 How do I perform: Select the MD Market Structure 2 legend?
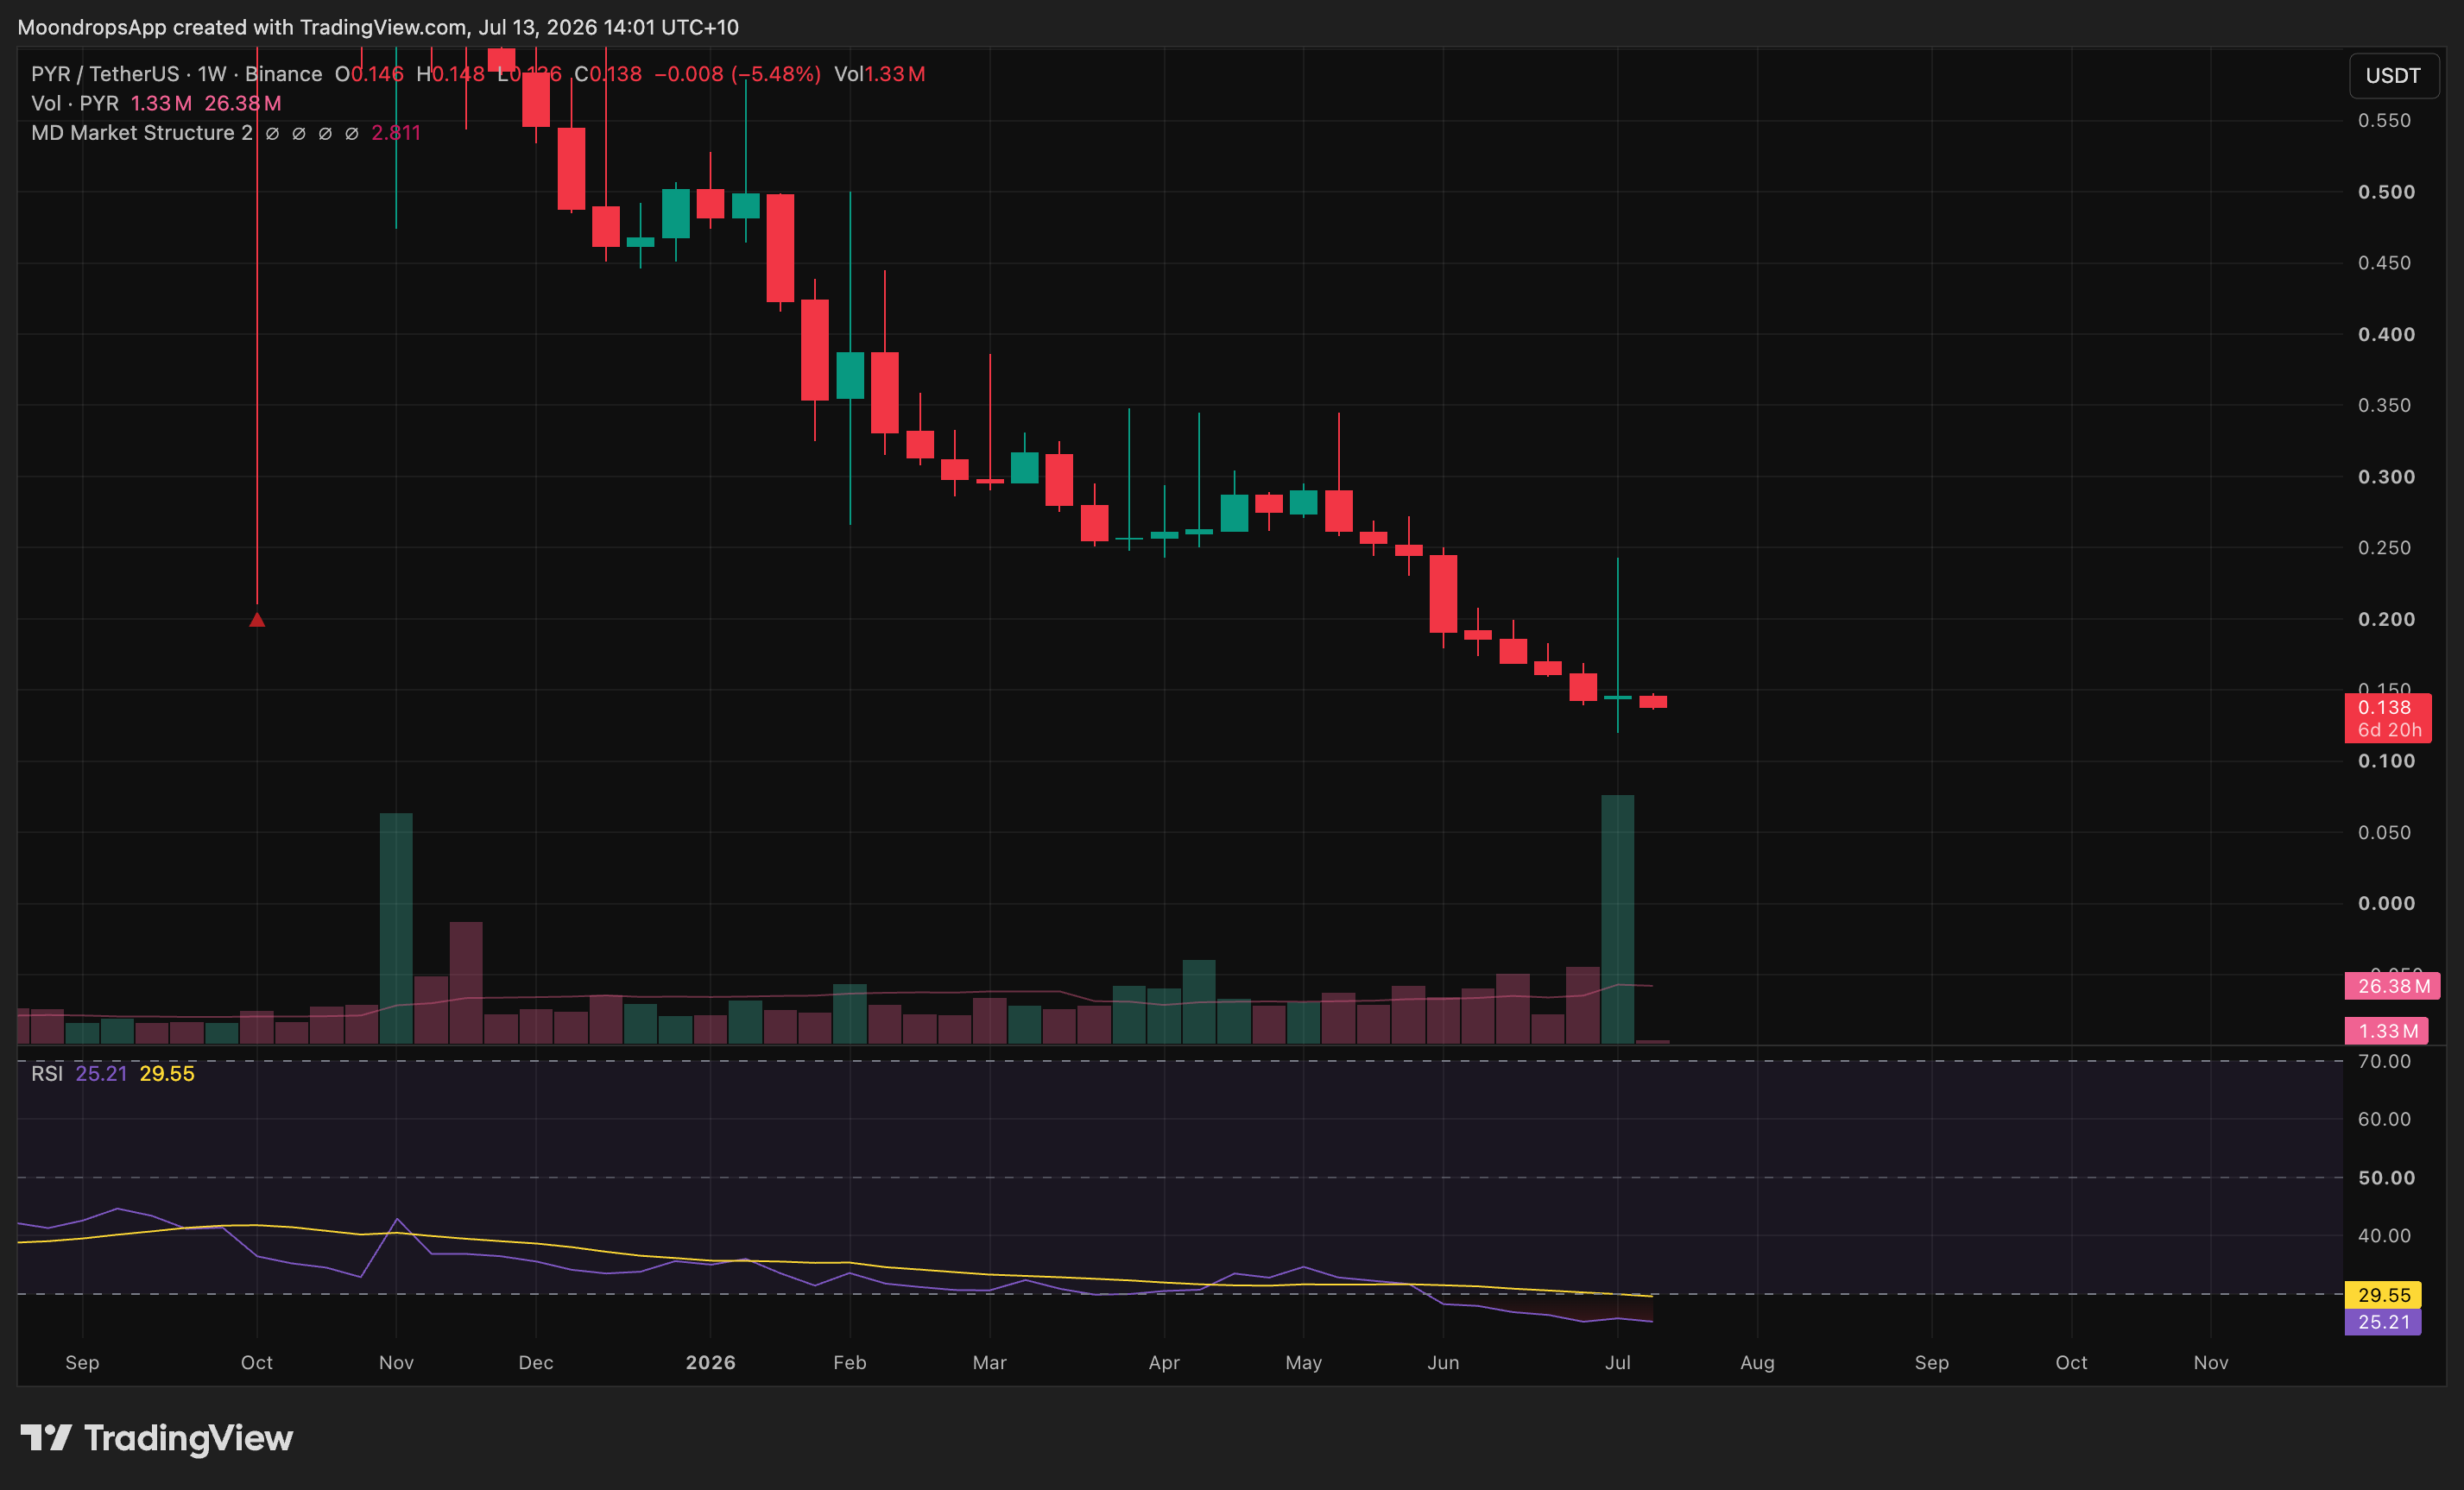pos(141,133)
